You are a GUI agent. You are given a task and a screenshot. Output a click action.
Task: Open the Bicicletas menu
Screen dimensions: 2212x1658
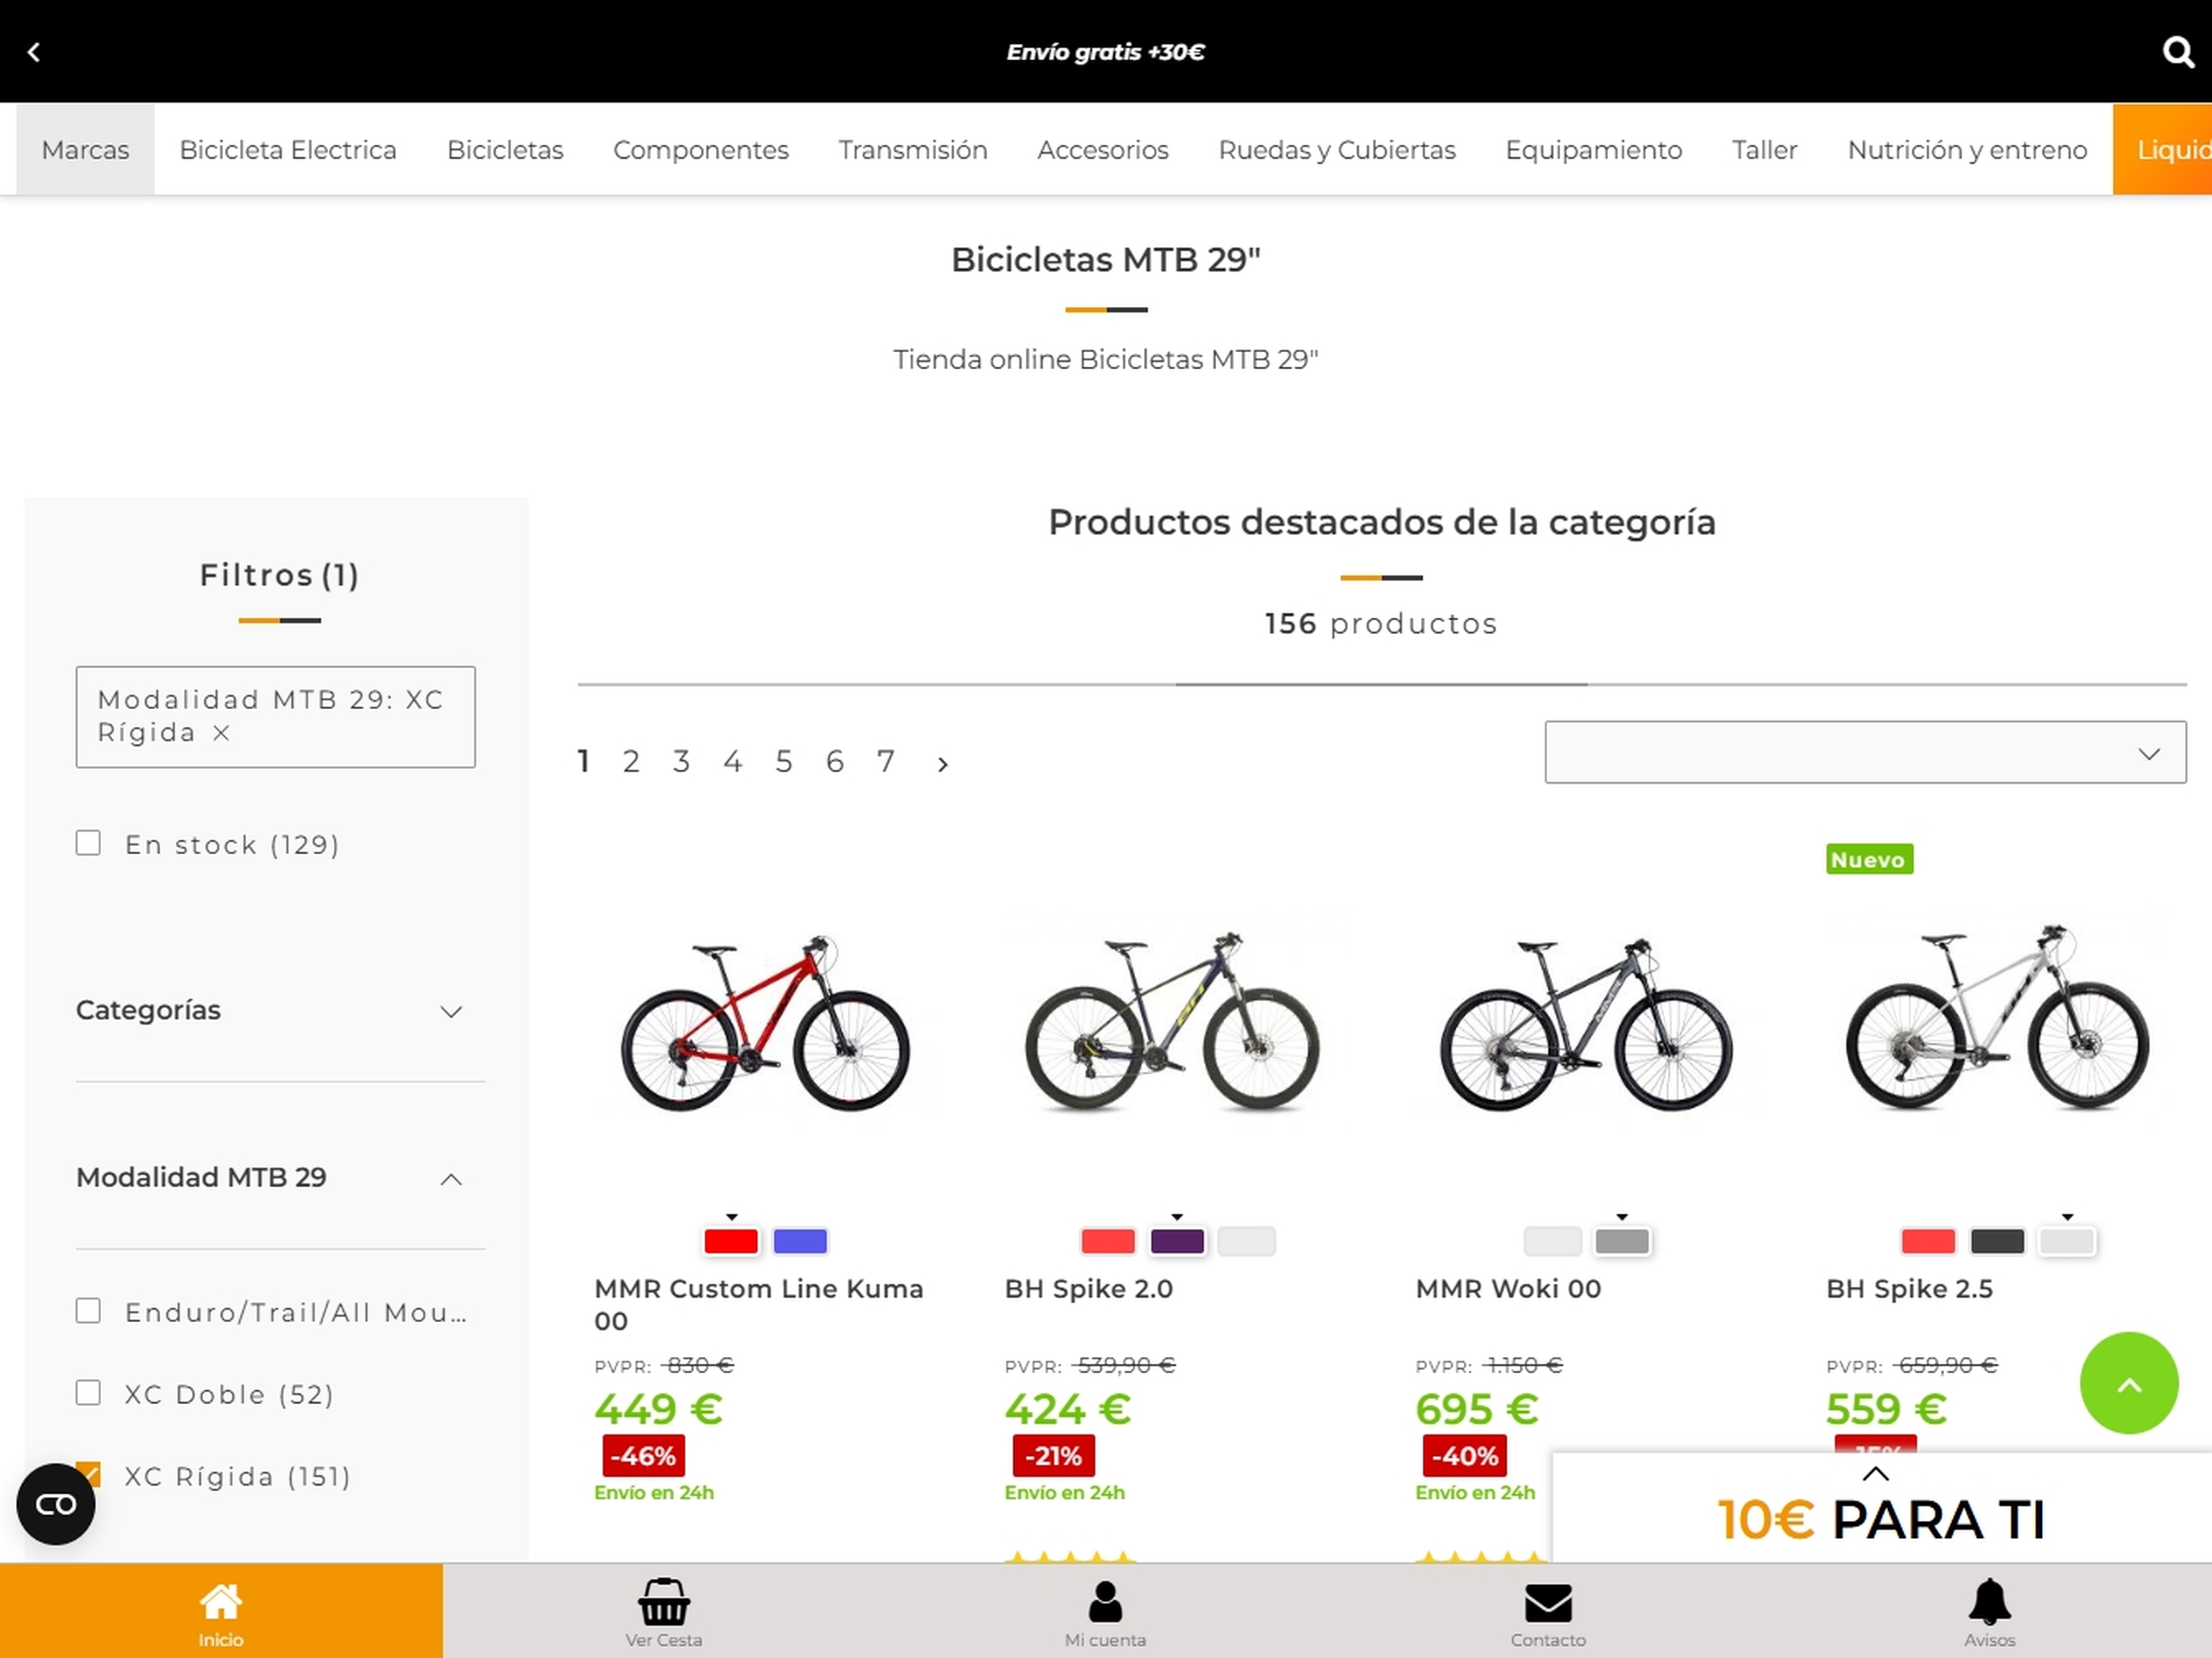(505, 149)
